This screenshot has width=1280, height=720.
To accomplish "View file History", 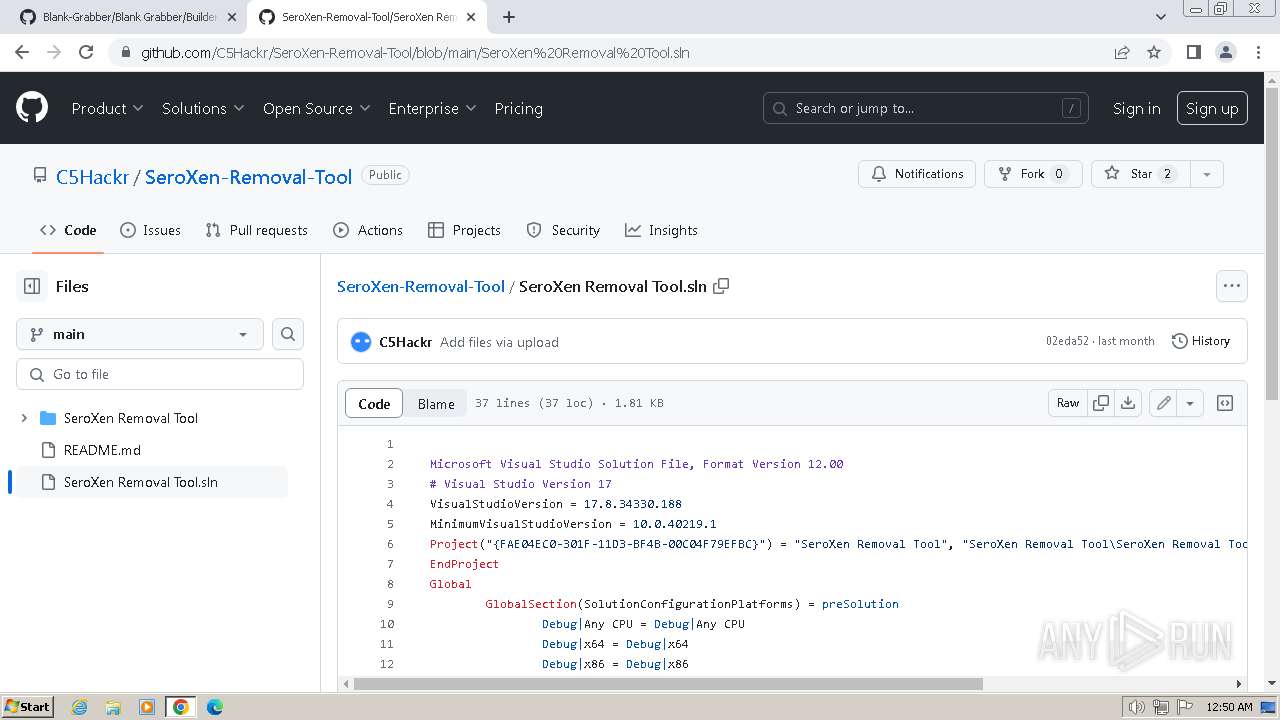I will click(1200, 341).
